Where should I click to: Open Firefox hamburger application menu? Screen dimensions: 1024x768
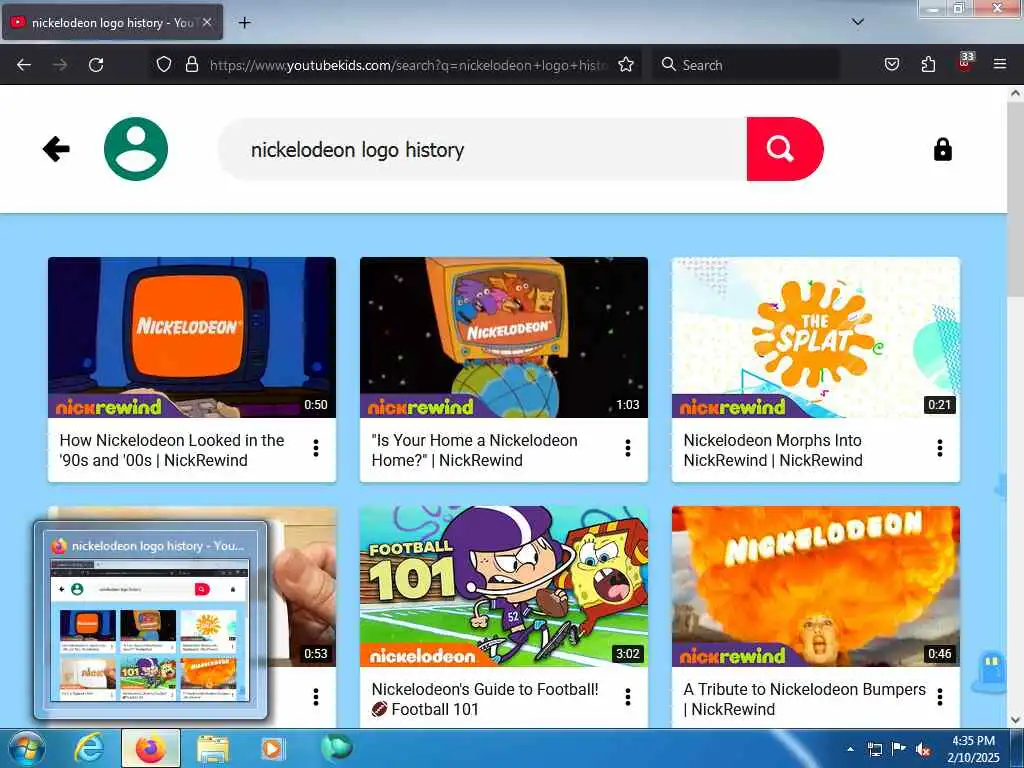[1000, 64]
